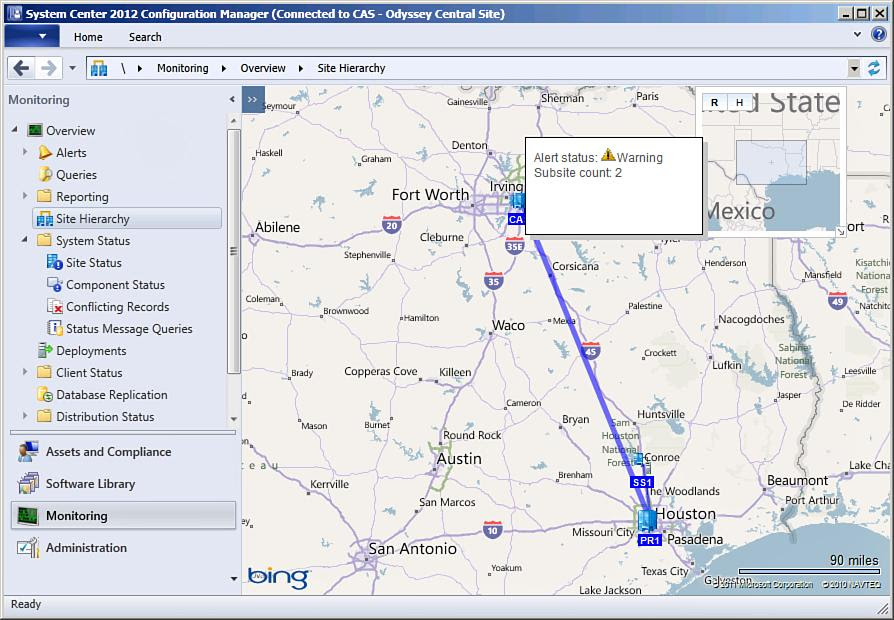Refresh the Site Hierarchy view
Image resolution: width=894 pixels, height=620 pixels.
[874, 68]
